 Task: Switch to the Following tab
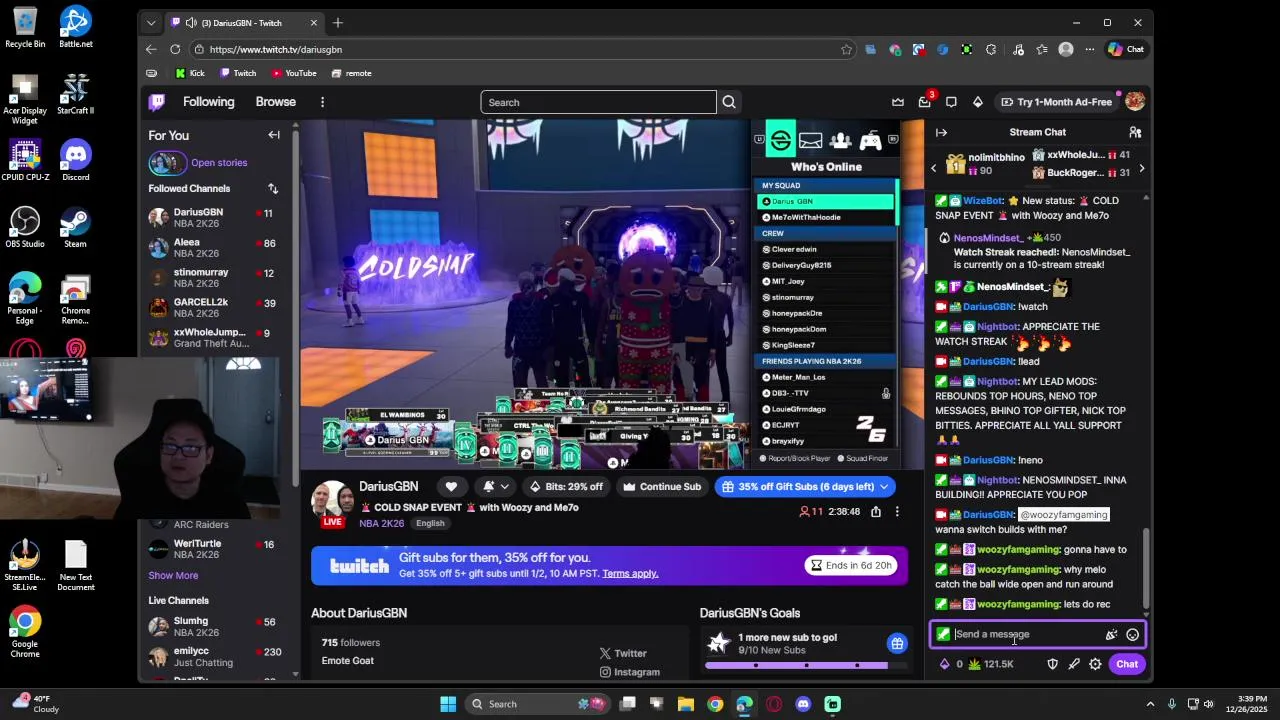(x=208, y=102)
